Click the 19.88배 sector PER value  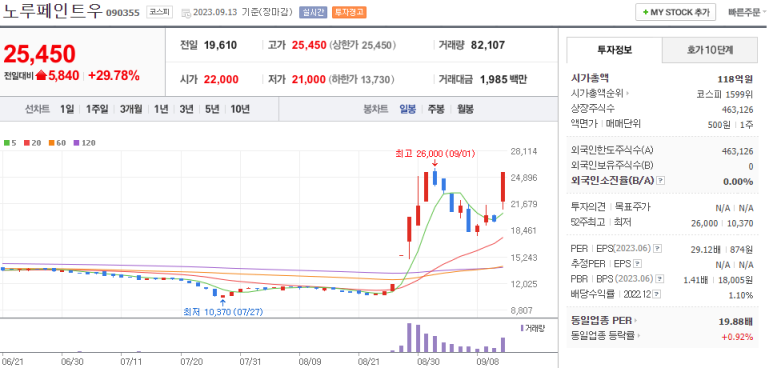click(736, 322)
